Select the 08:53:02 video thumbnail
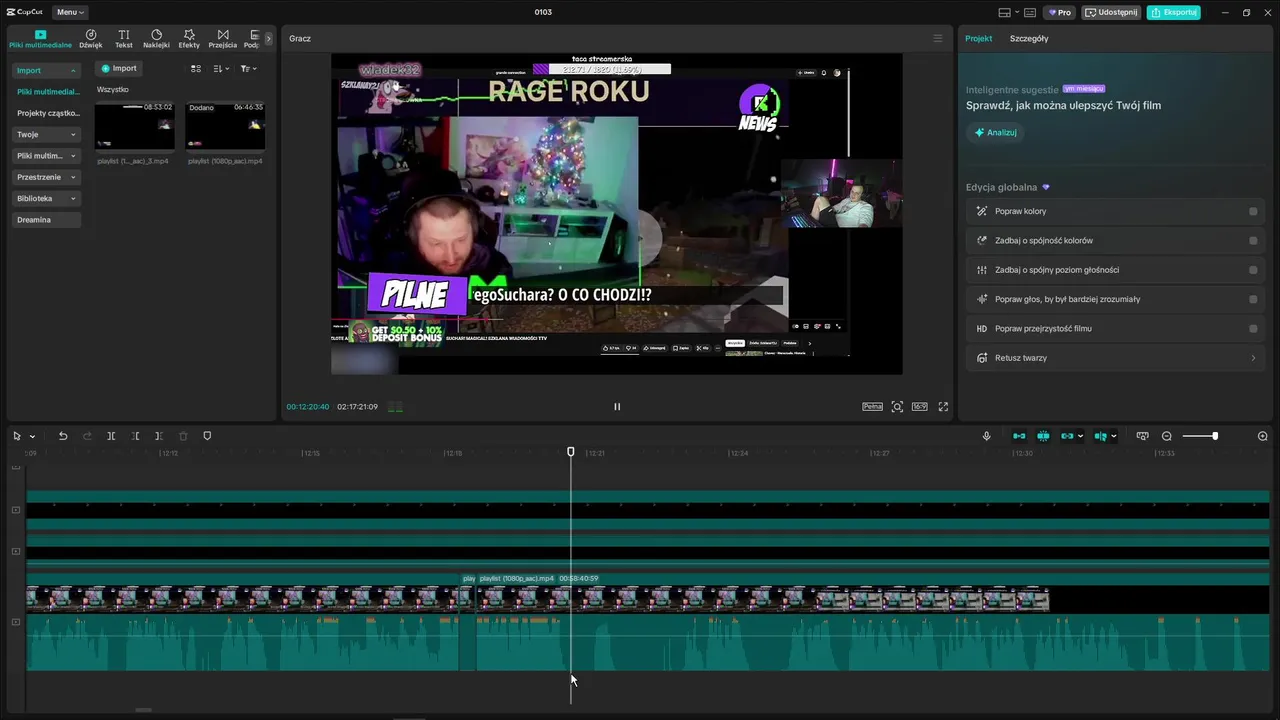The width and height of the screenshot is (1280, 720). tap(135, 125)
